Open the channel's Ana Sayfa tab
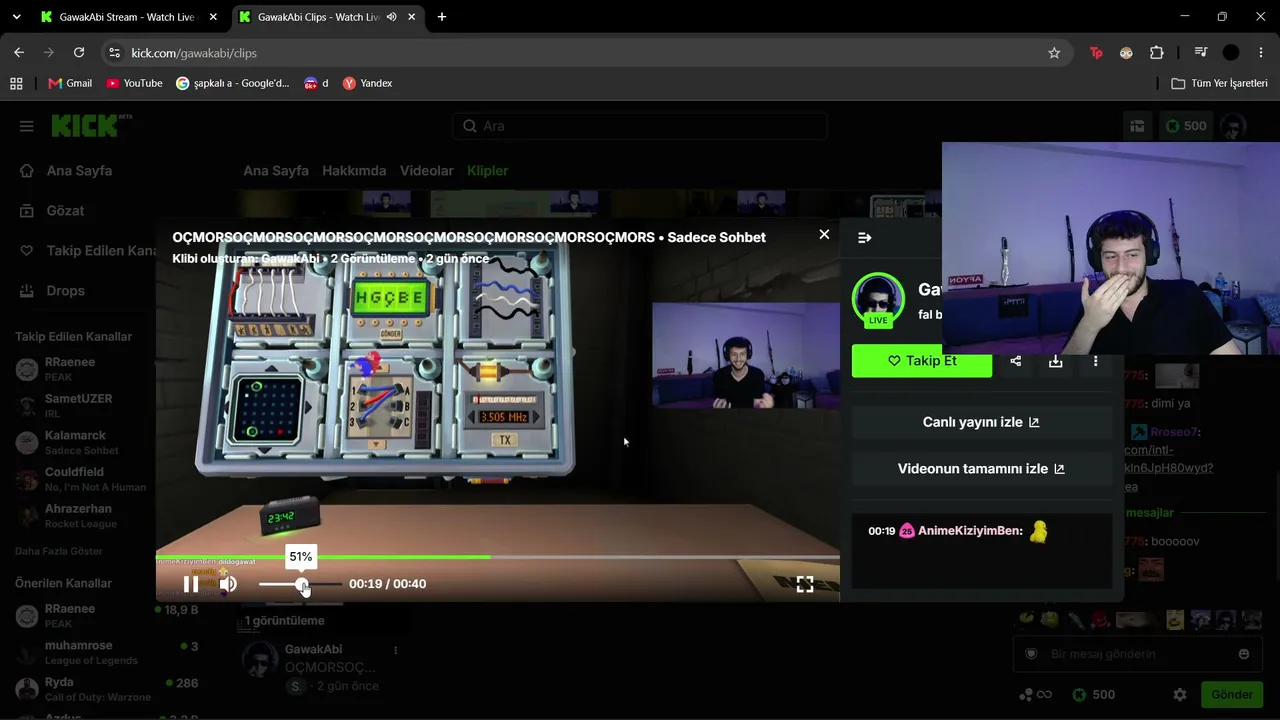Screen dimensions: 1280x720 [276, 171]
